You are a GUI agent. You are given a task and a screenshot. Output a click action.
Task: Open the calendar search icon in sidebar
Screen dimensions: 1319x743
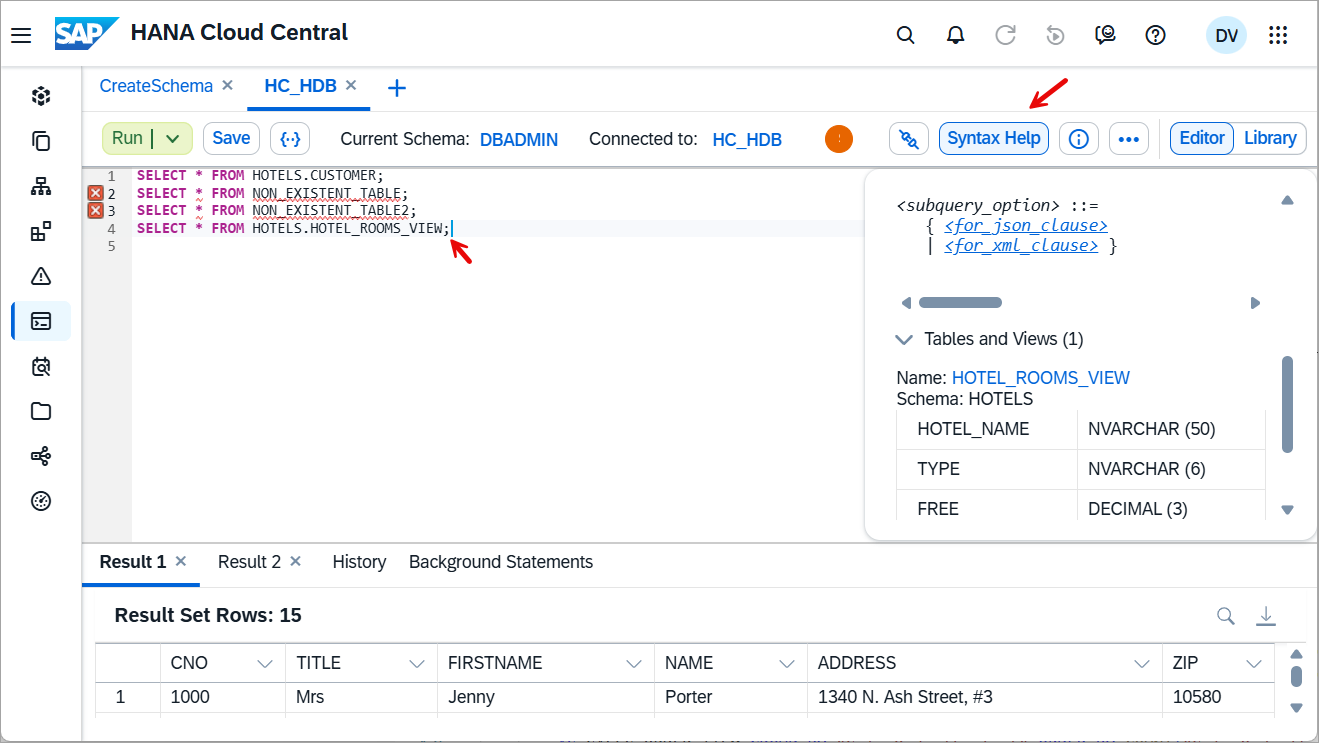point(41,366)
